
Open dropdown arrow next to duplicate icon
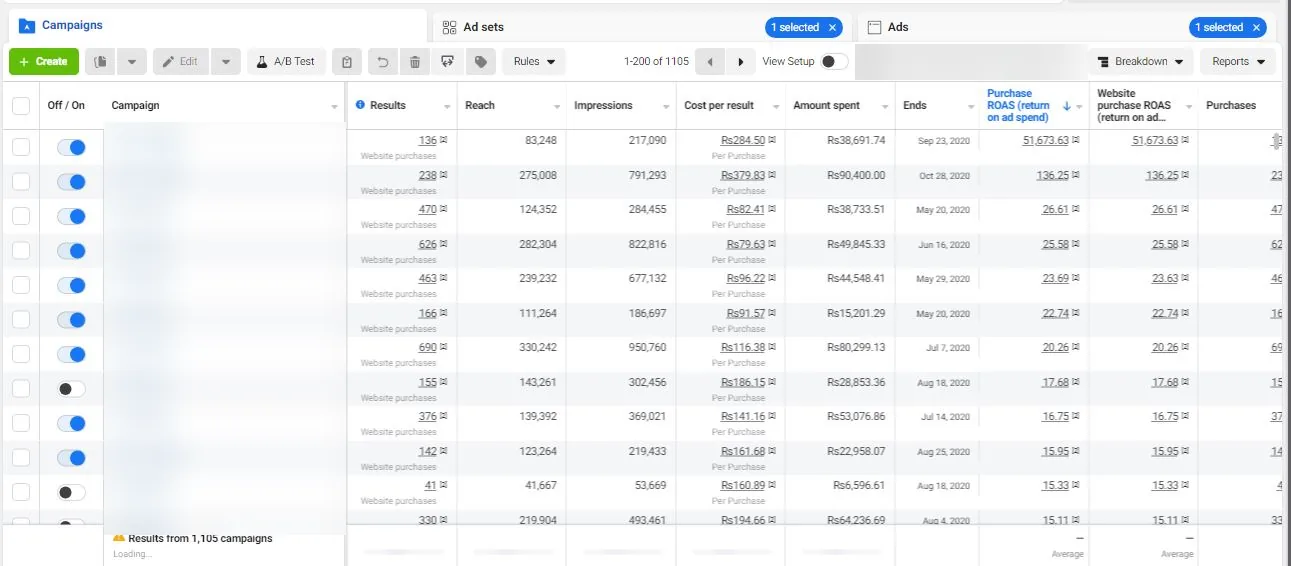[132, 62]
